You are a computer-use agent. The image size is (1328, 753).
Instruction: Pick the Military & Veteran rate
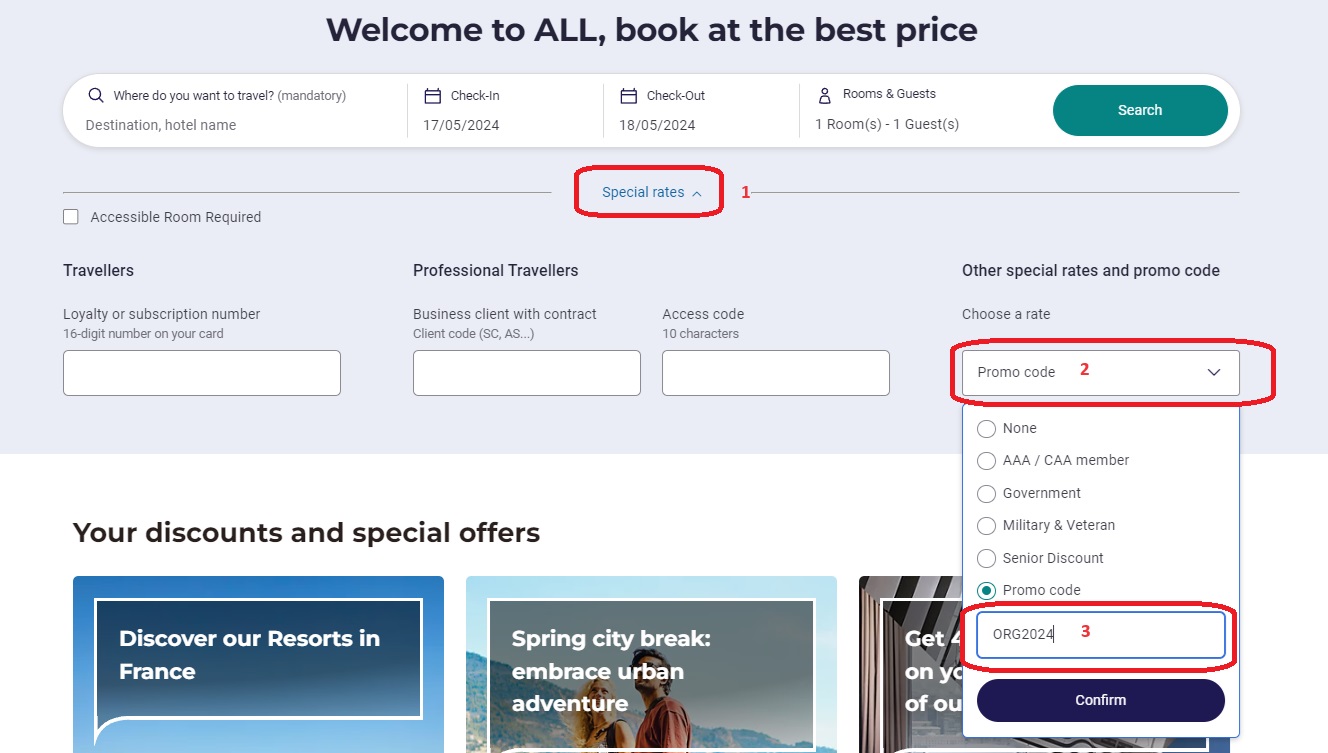click(987, 526)
